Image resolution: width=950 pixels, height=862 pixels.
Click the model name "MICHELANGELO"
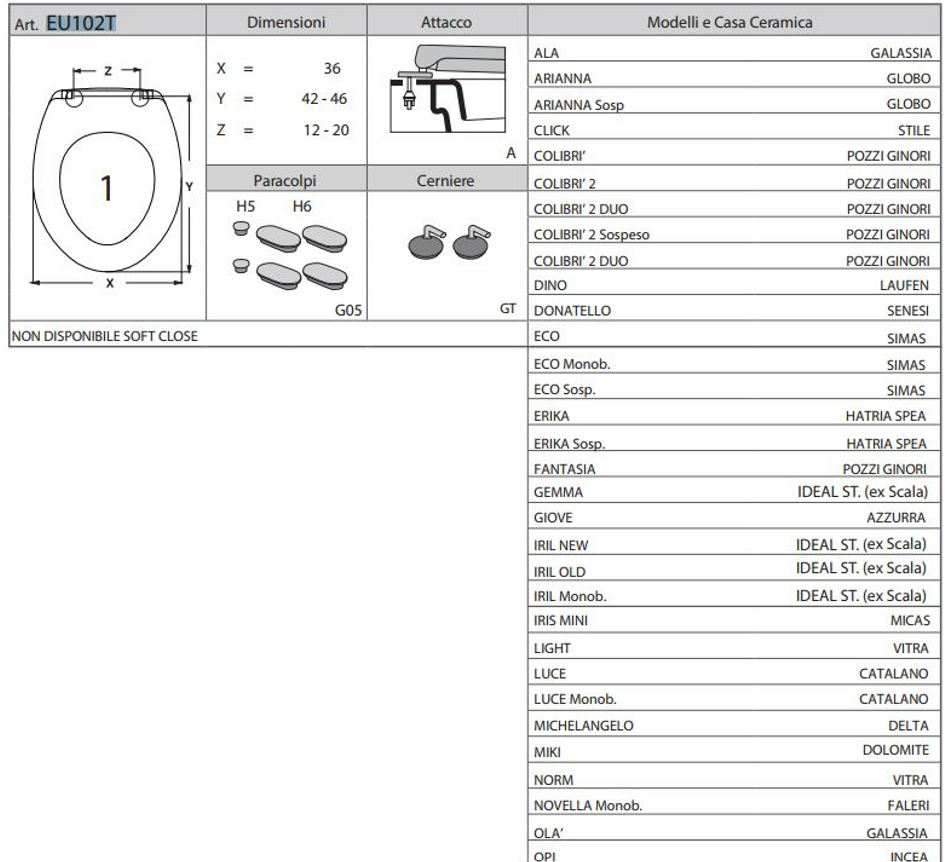pyautogui.click(x=583, y=726)
